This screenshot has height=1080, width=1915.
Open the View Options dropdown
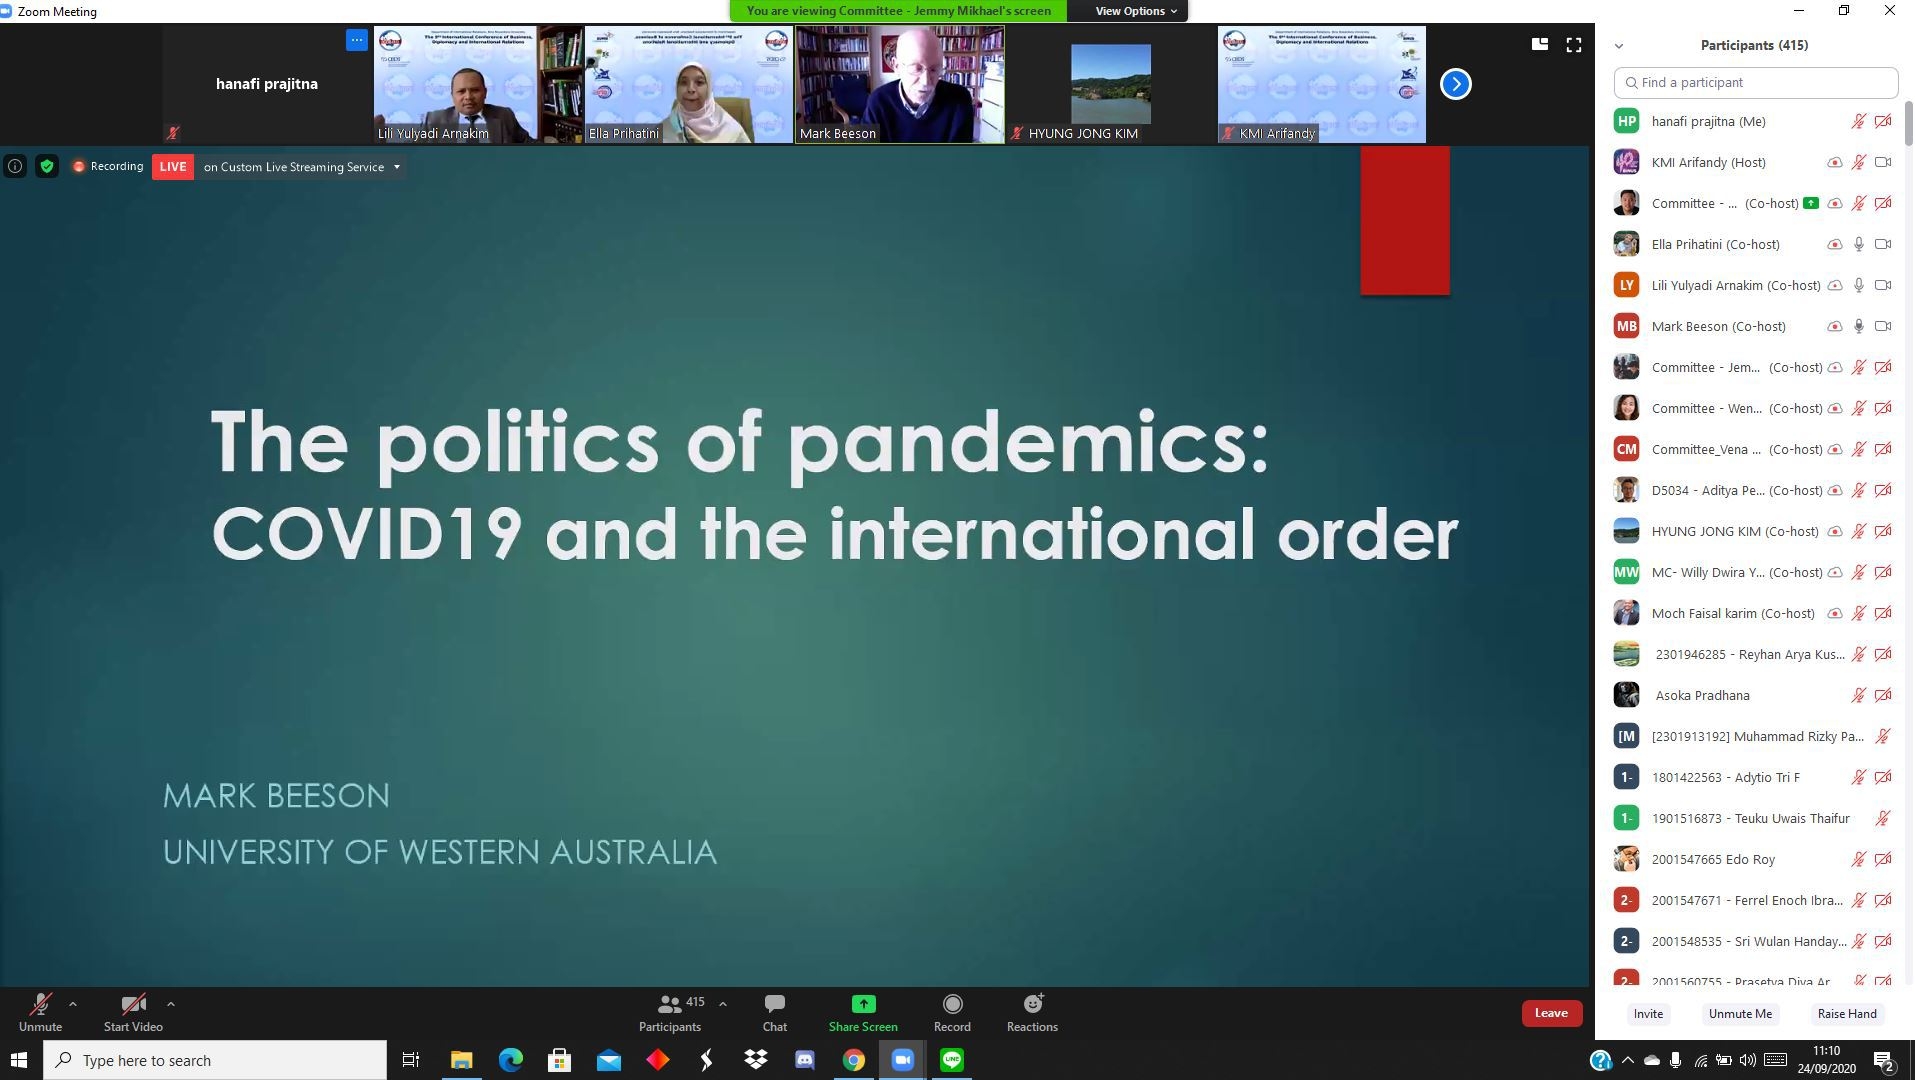[x=1135, y=11]
